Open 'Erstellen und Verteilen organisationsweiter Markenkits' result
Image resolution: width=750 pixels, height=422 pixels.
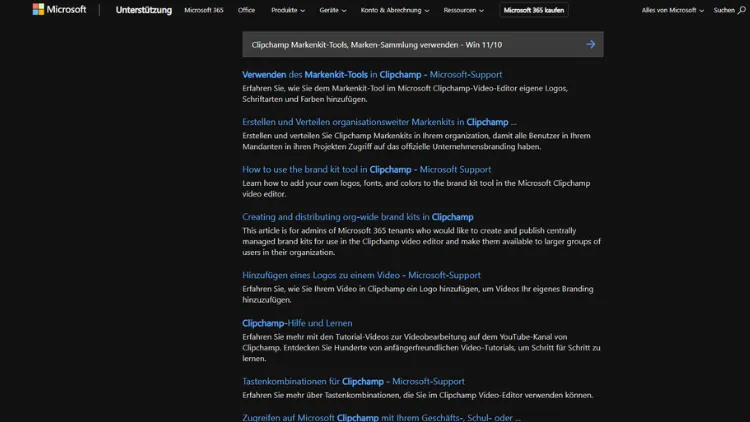379,122
